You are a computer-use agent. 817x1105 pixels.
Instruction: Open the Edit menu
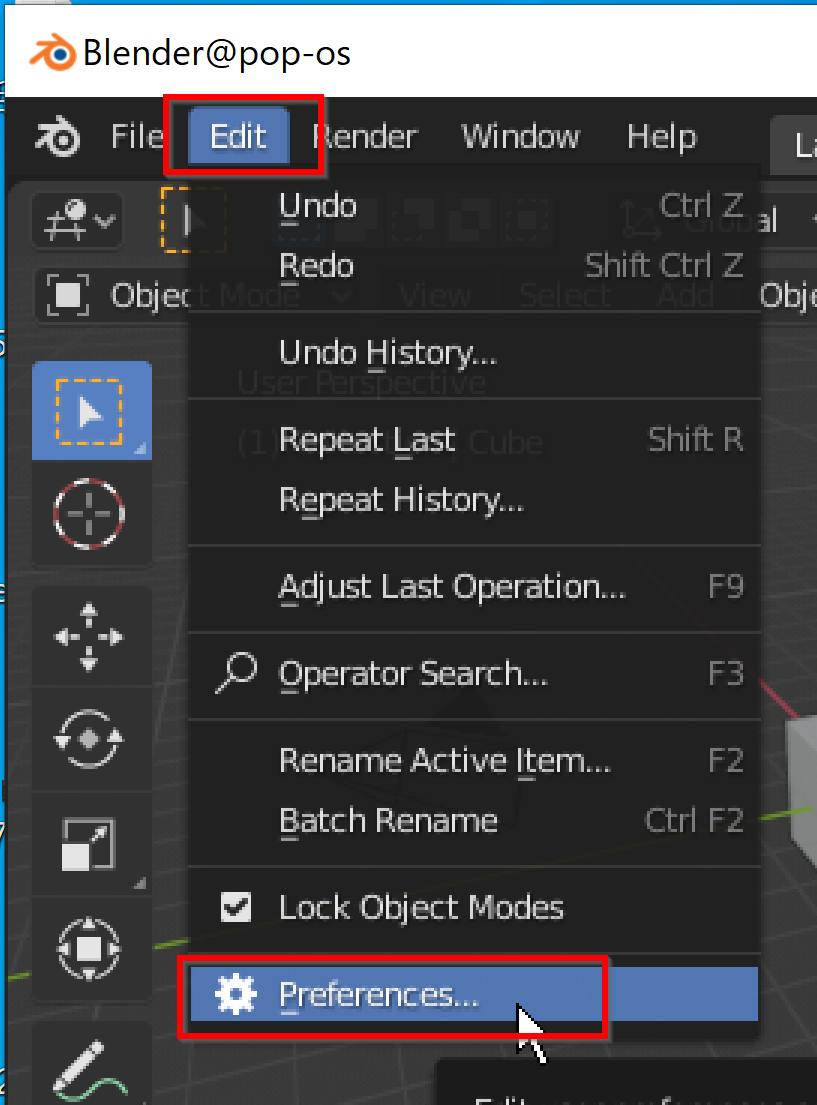tap(239, 136)
